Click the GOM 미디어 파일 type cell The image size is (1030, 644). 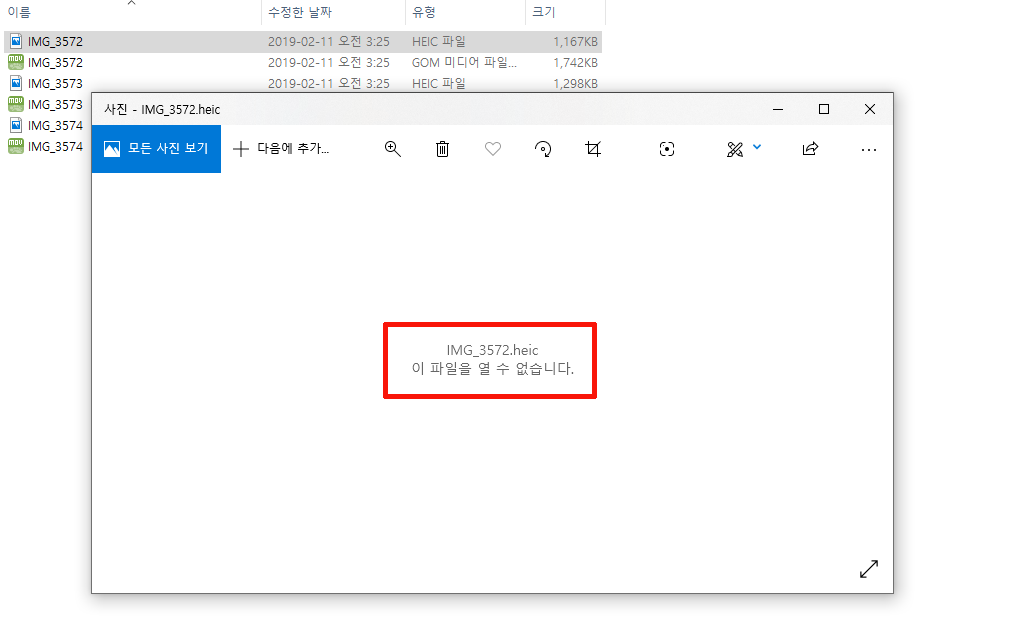pos(464,62)
